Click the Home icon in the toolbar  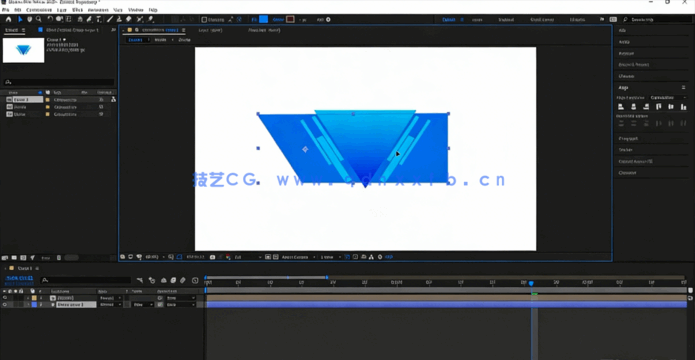[8, 19]
